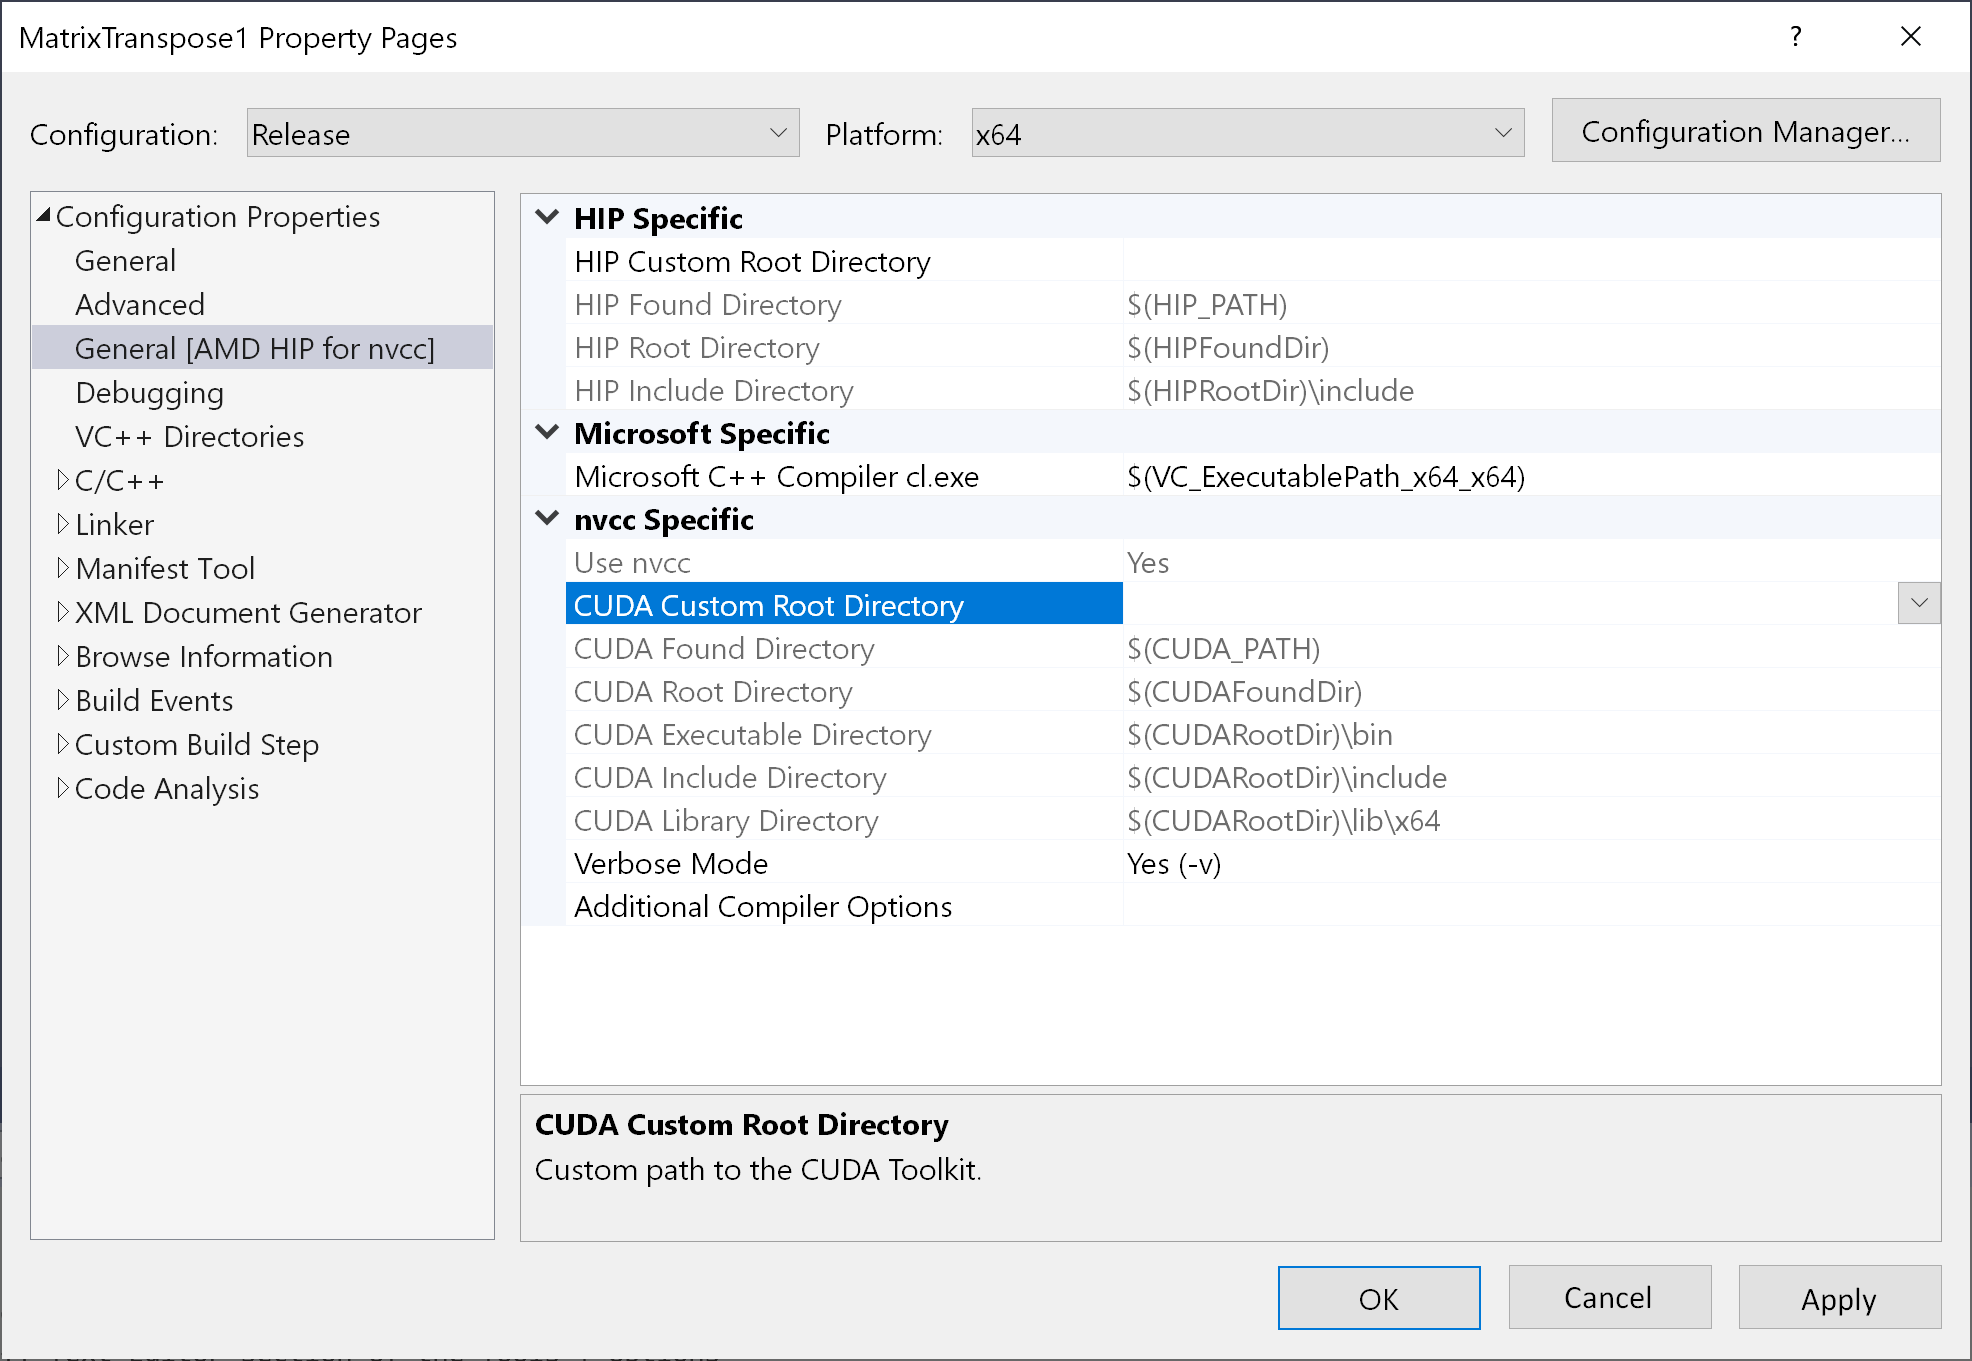The width and height of the screenshot is (1972, 1361).
Task: Collapse the Configuration Properties root node
Action: 44,215
